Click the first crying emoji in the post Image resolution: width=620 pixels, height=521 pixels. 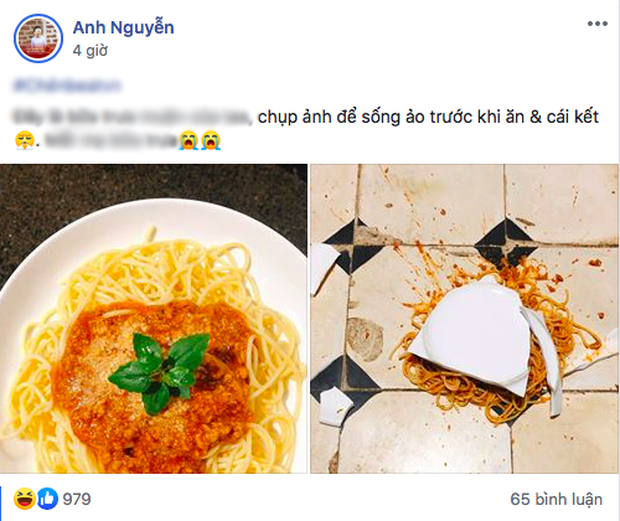[188, 140]
